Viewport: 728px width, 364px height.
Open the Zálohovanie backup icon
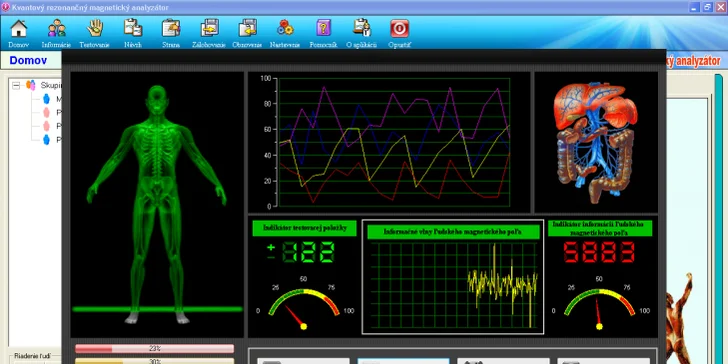click(x=209, y=33)
